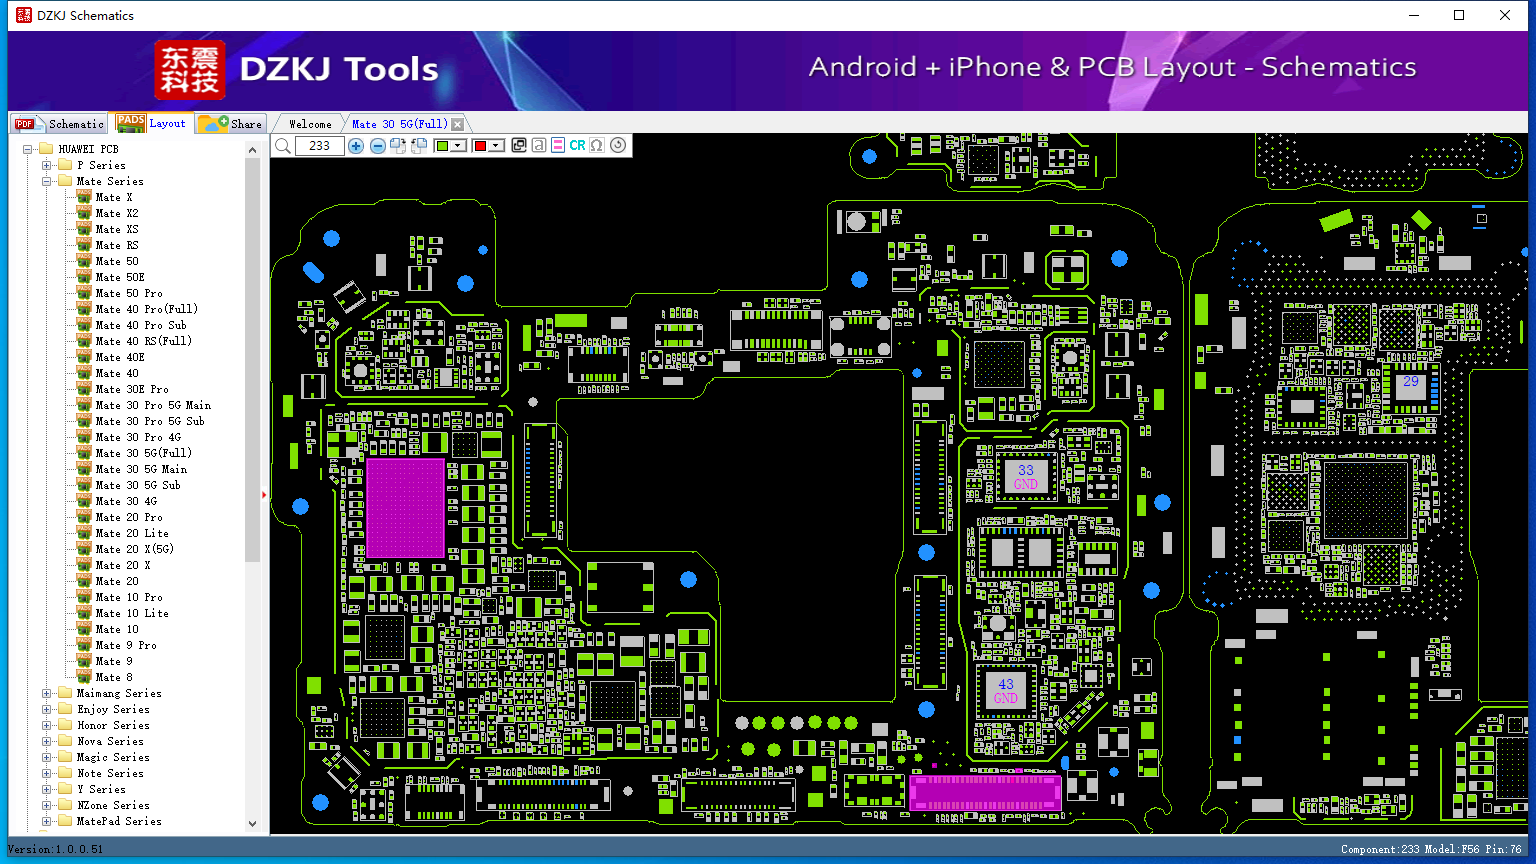Open the green color dropdown
The image size is (1536, 864).
tap(458, 146)
